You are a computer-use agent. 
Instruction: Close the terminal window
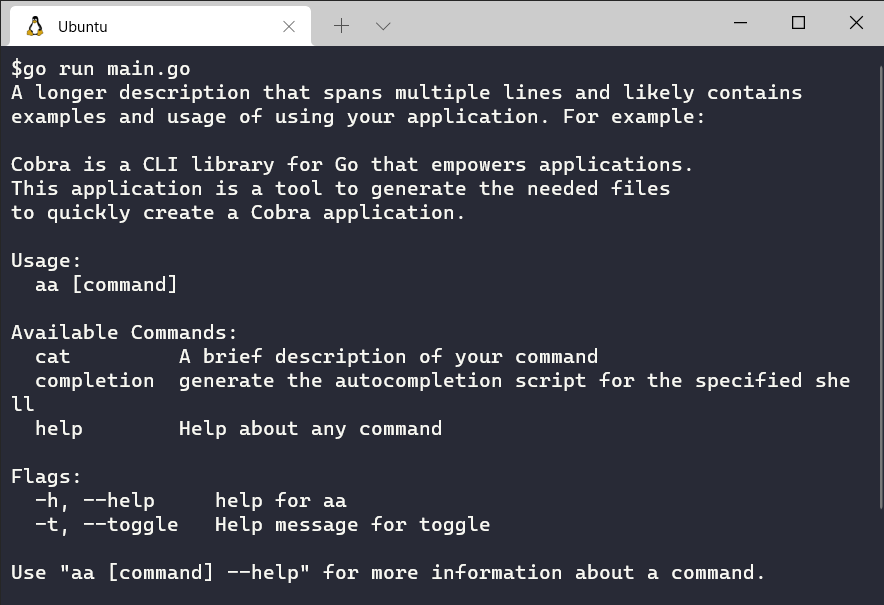point(856,23)
